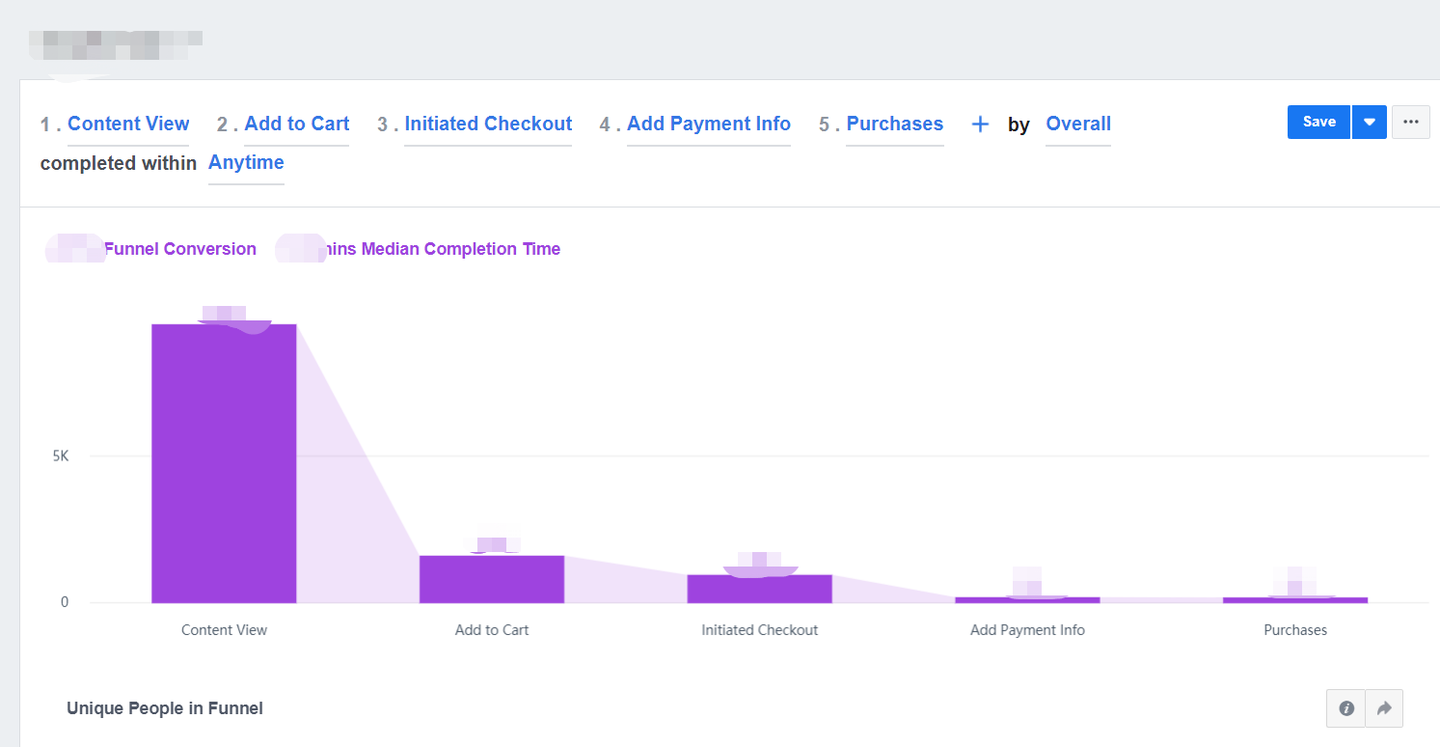Open the Overall breakdown dropdown
This screenshot has height=747, width=1440.
click(x=1078, y=124)
